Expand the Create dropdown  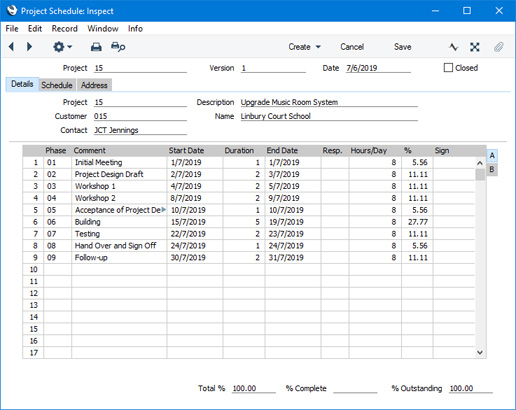[x=304, y=47]
